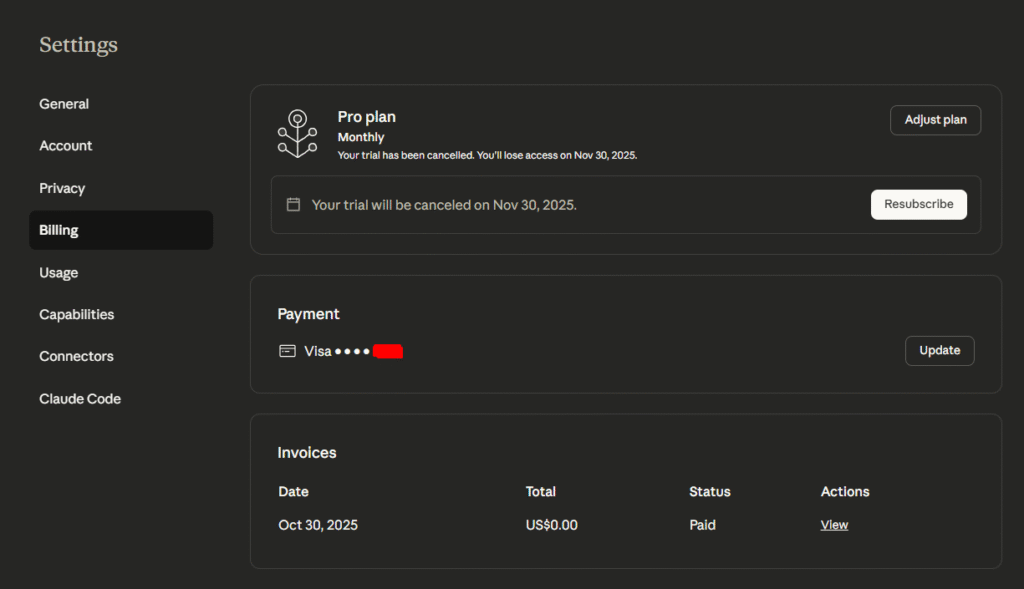Select Privacy in the settings sidebar
The width and height of the screenshot is (1024, 589).
62,188
